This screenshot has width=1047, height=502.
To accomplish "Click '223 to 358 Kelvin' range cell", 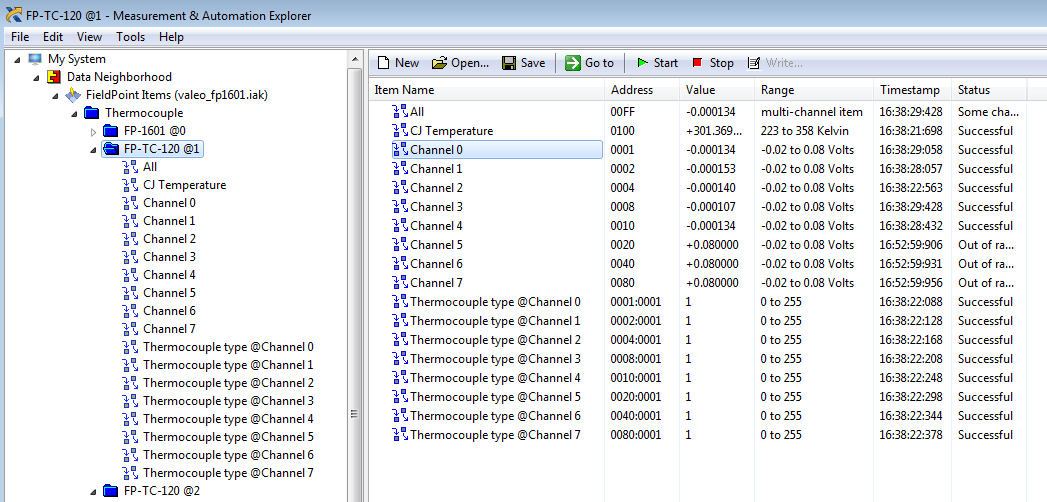I will 805,131.
